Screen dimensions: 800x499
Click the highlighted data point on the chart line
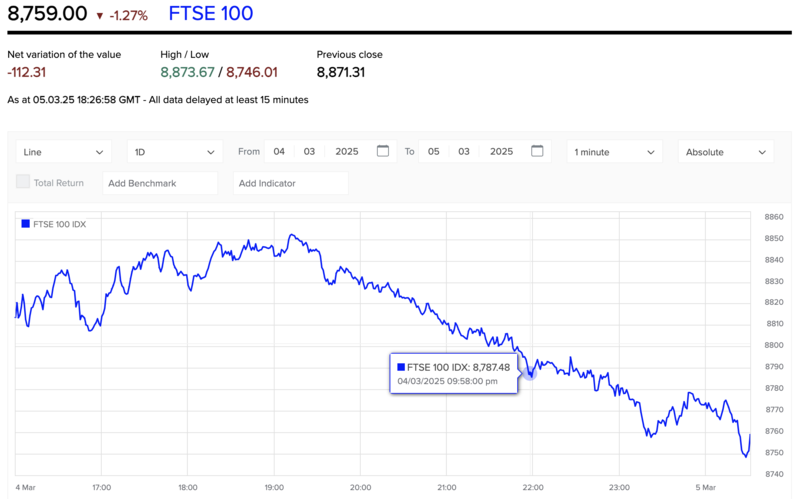pos(531,371)
